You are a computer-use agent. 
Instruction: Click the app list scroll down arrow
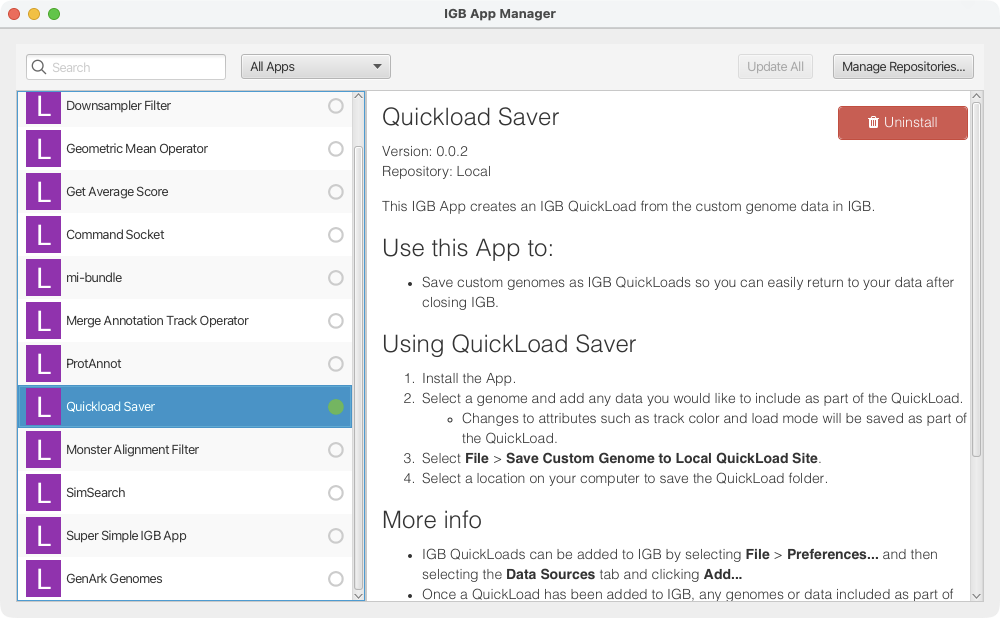359,595
